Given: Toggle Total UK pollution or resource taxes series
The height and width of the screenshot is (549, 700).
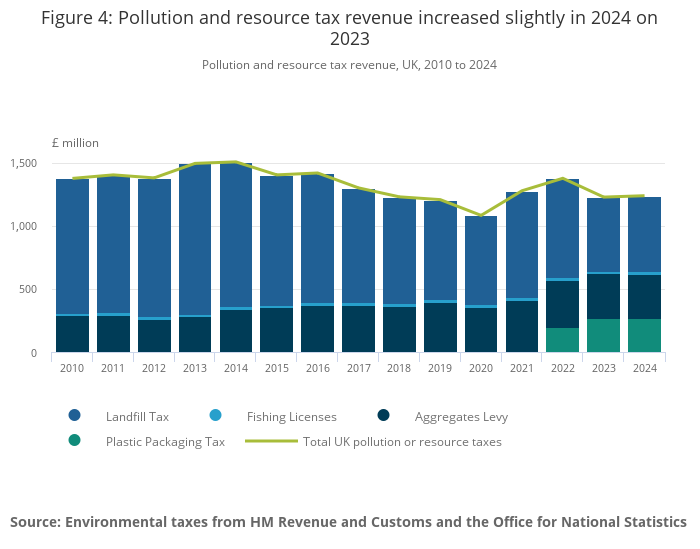Looking at the screenshot, I should tap(402, 441).
